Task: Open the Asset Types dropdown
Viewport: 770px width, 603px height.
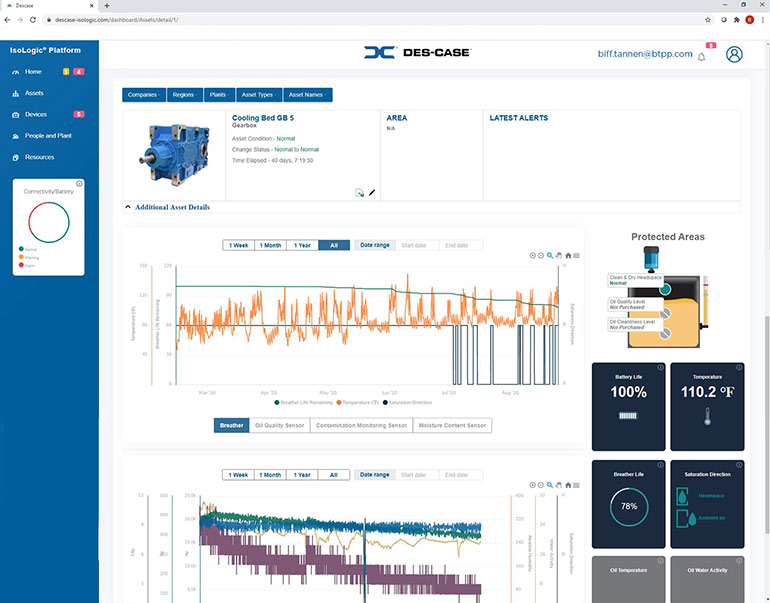Action: (x=259, y=95)
